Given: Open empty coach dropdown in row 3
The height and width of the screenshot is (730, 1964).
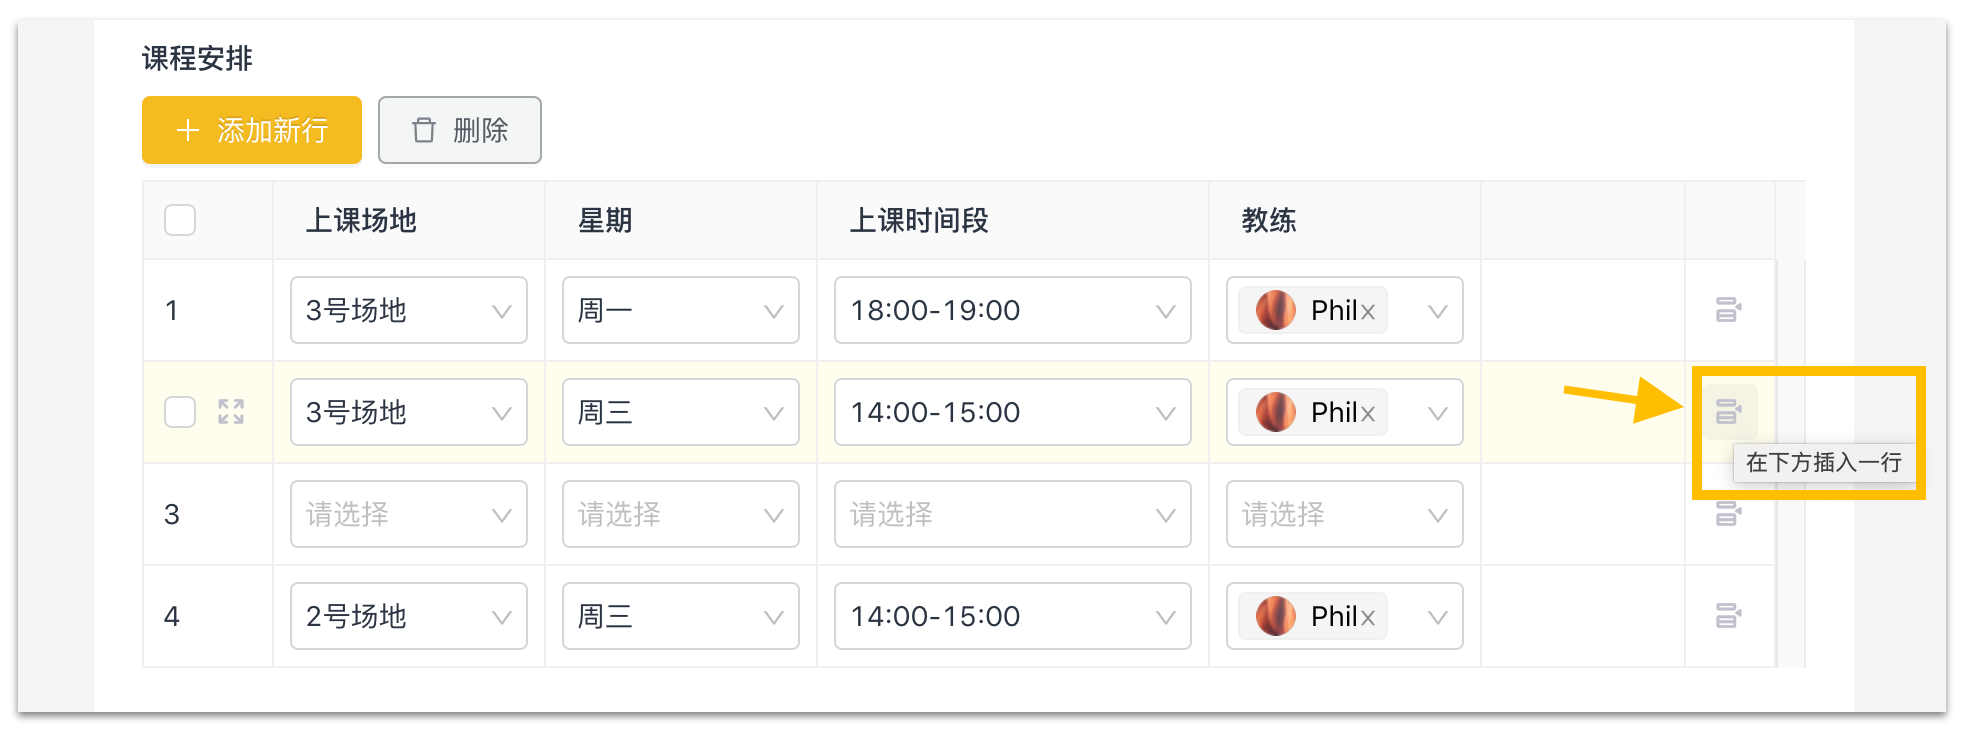Looking at the screenshot, I should (1344, 514).
